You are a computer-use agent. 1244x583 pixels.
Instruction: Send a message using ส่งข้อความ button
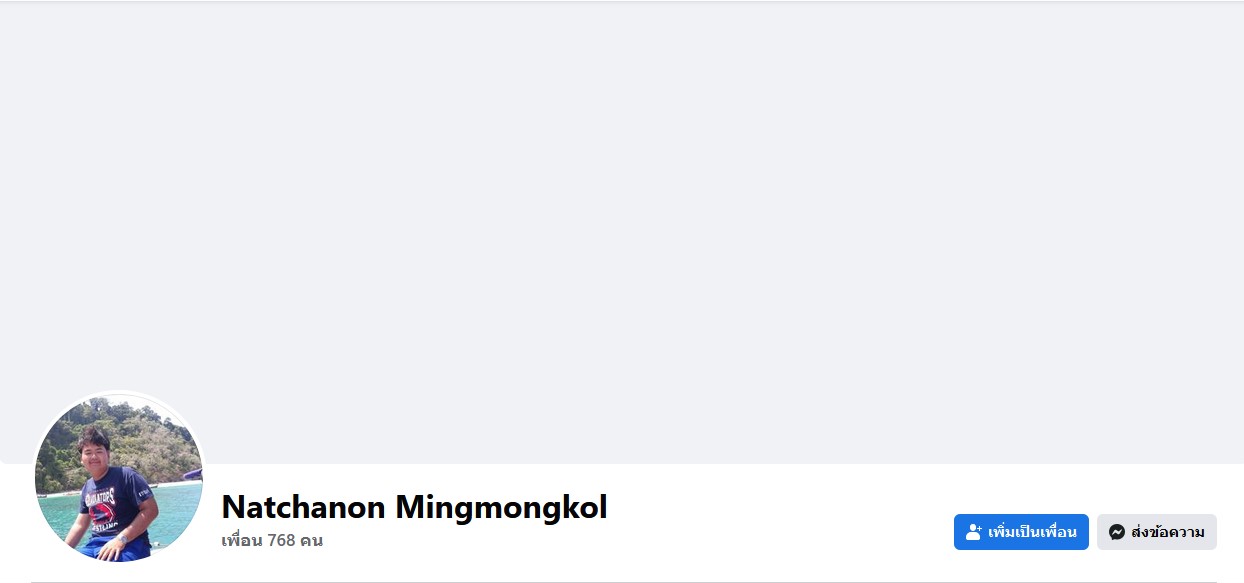tap(1157, 532)
